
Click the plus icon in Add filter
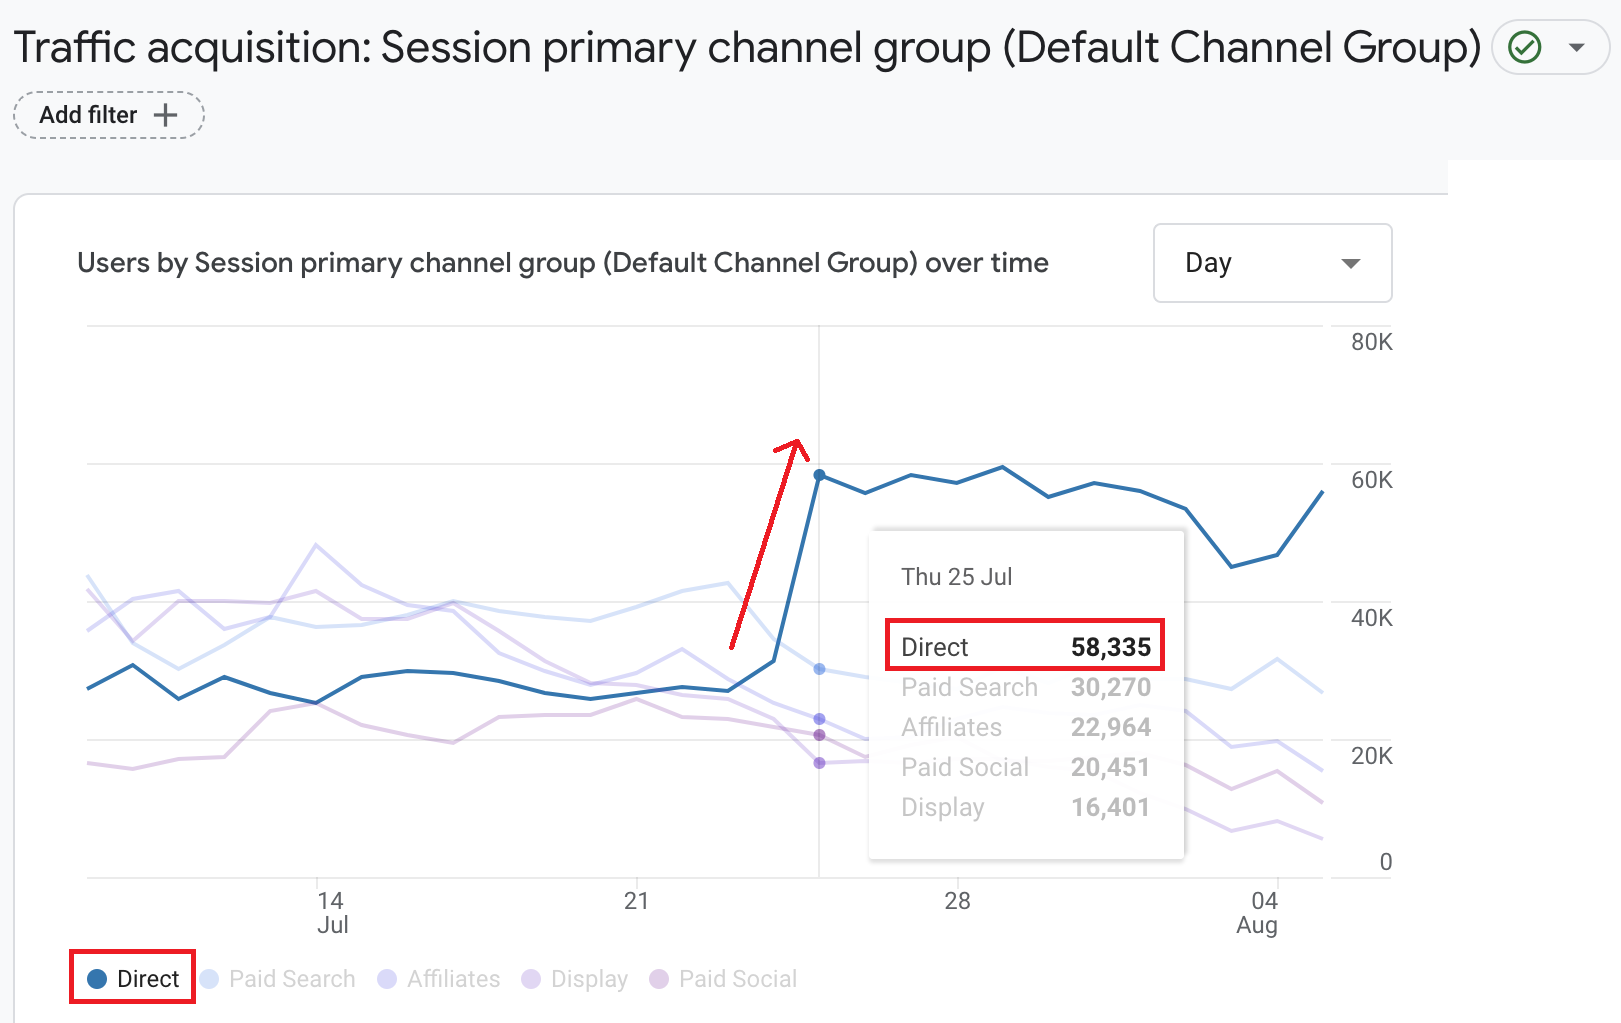[x=166, y=115]
